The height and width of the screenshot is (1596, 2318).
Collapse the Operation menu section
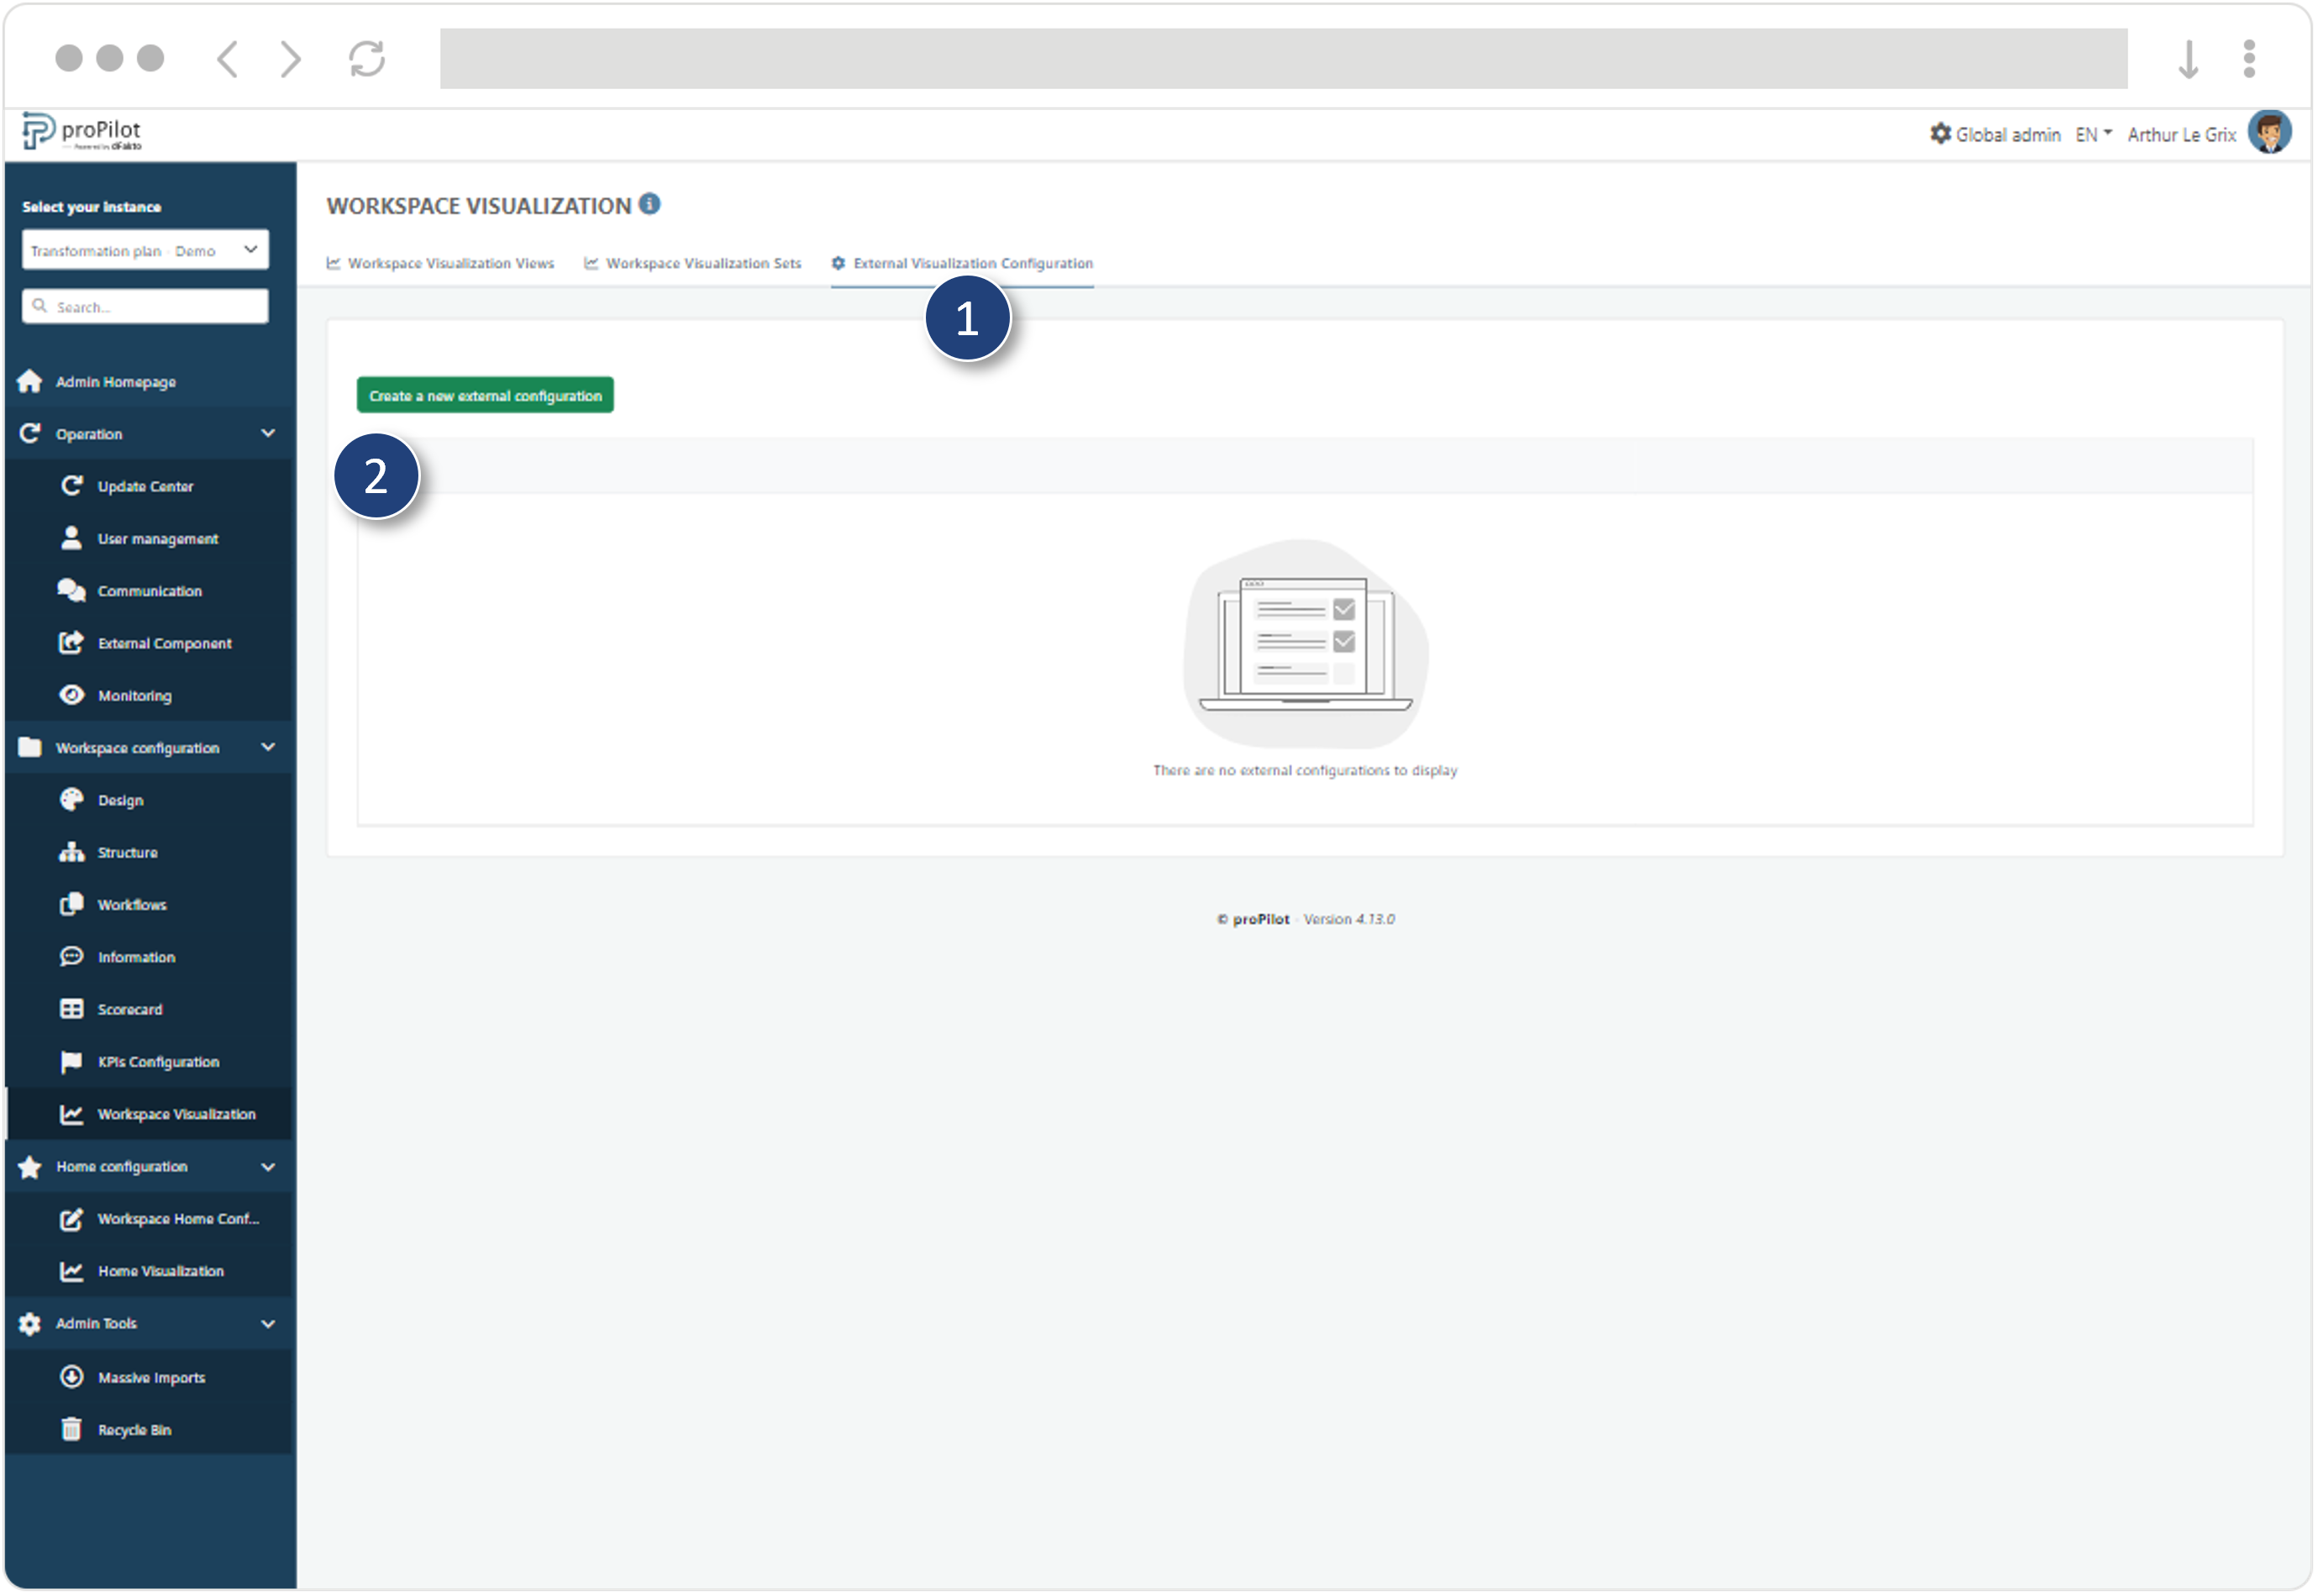268,433
